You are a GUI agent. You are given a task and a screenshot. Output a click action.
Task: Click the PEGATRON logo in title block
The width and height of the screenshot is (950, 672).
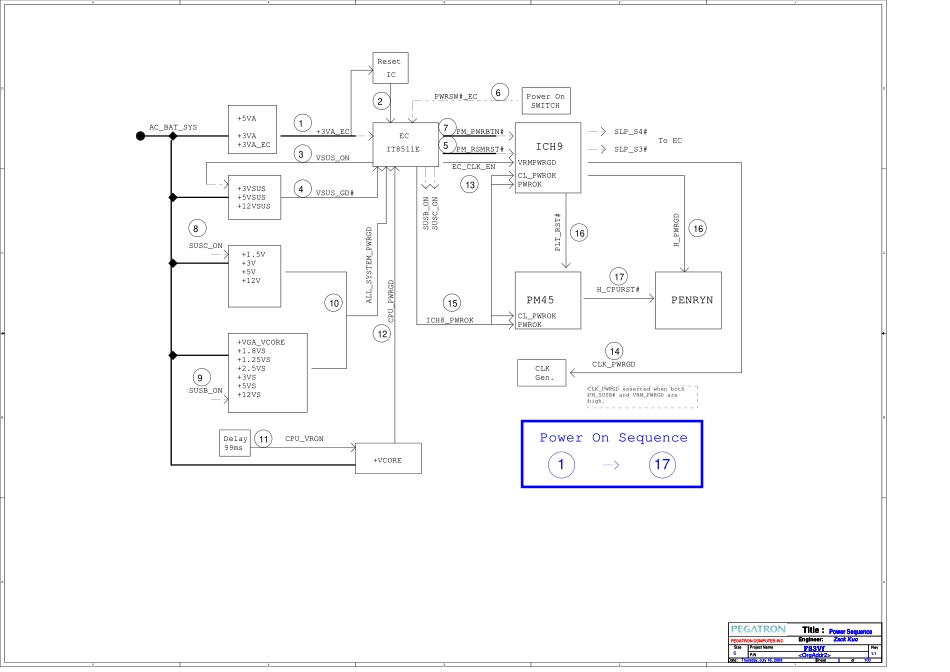click(x=758, y=629)
